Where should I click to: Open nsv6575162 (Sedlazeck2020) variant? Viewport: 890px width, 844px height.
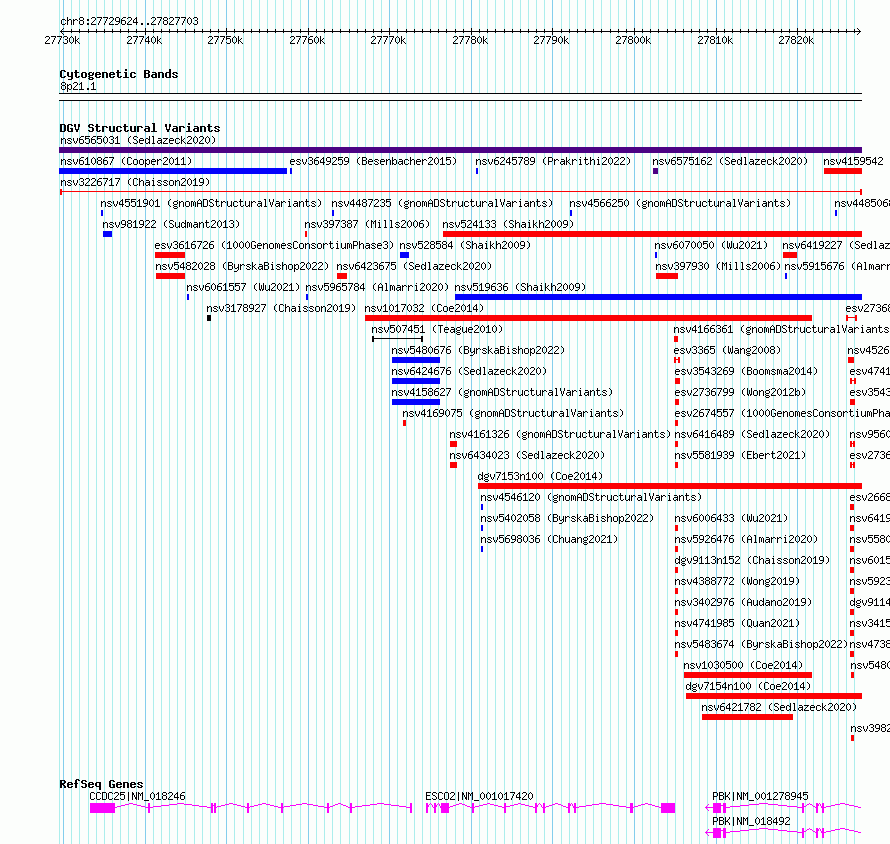730,161
